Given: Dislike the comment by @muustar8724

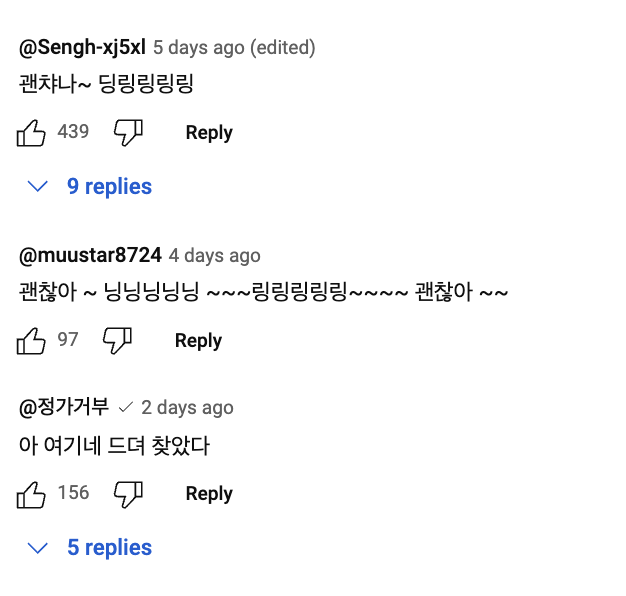Looking at the screenshot, I should point(117,341).
